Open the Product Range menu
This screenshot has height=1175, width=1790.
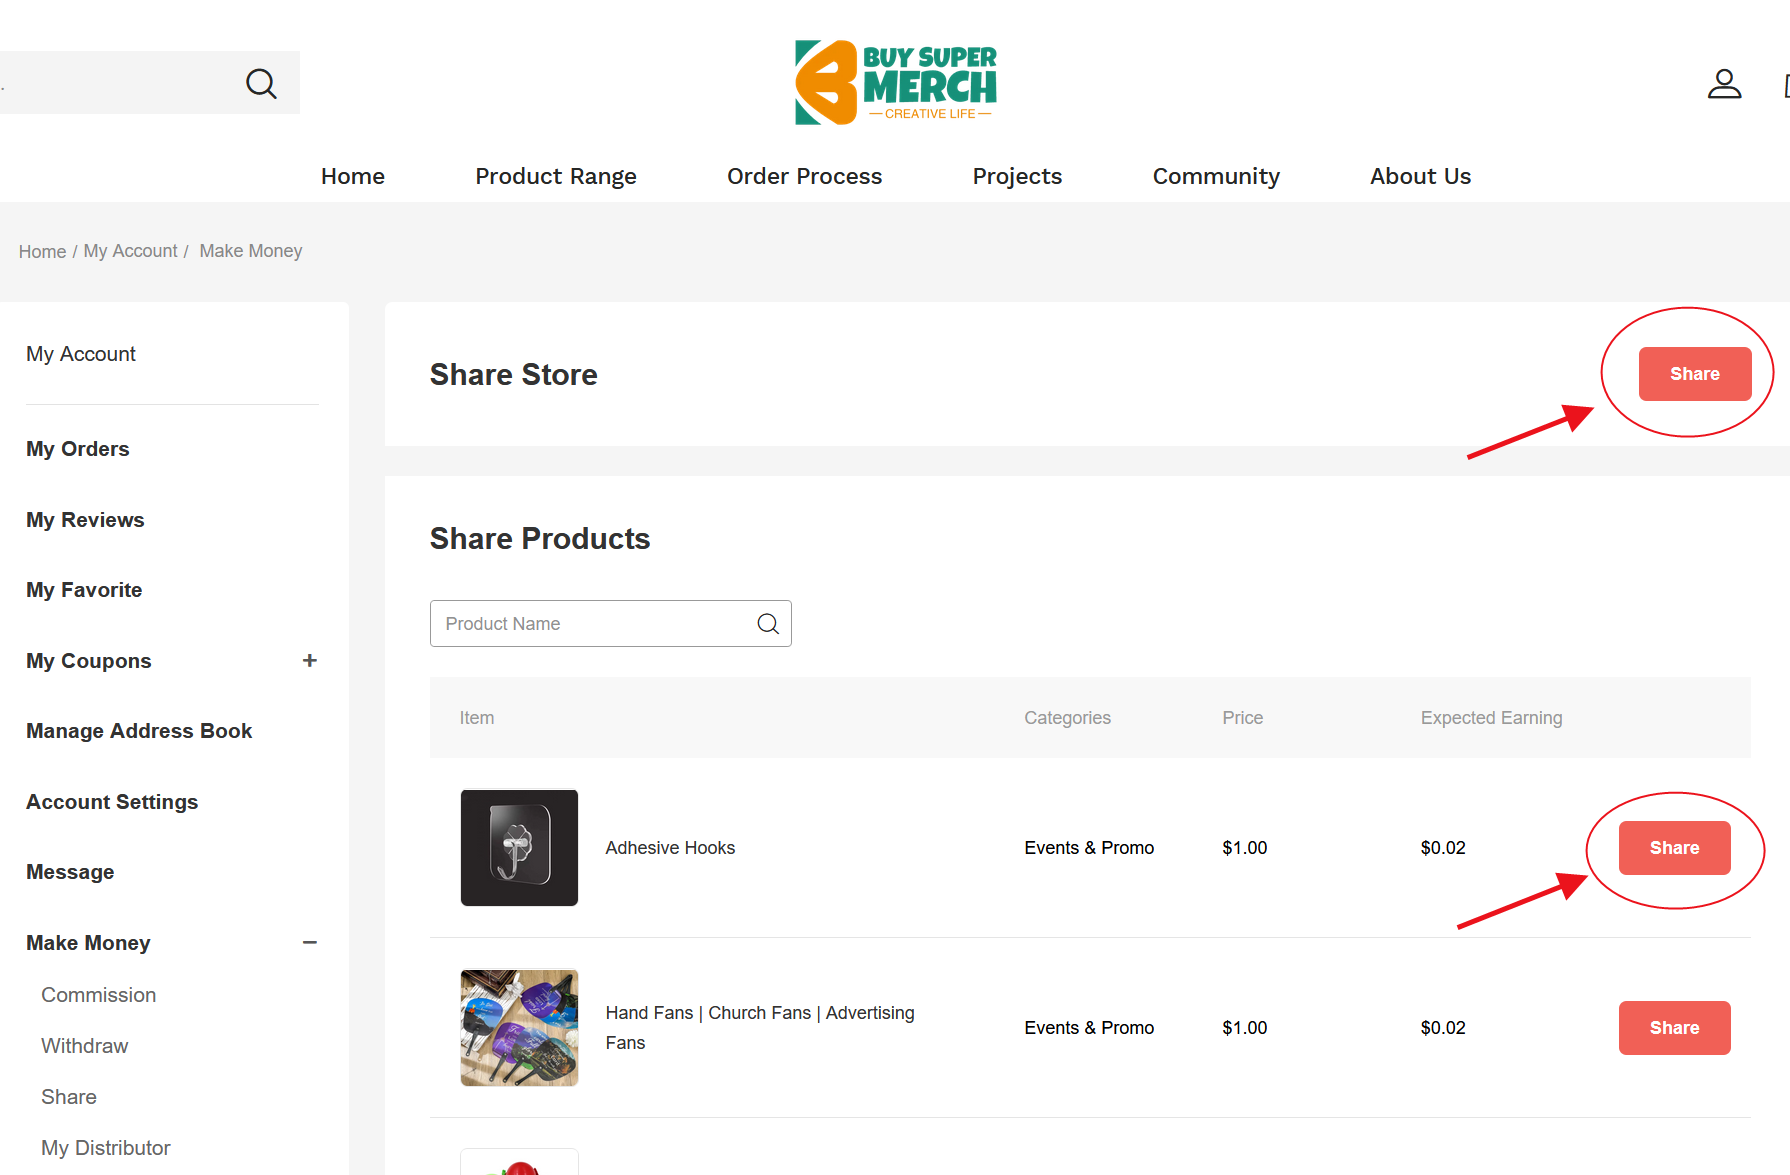[555, 176]
